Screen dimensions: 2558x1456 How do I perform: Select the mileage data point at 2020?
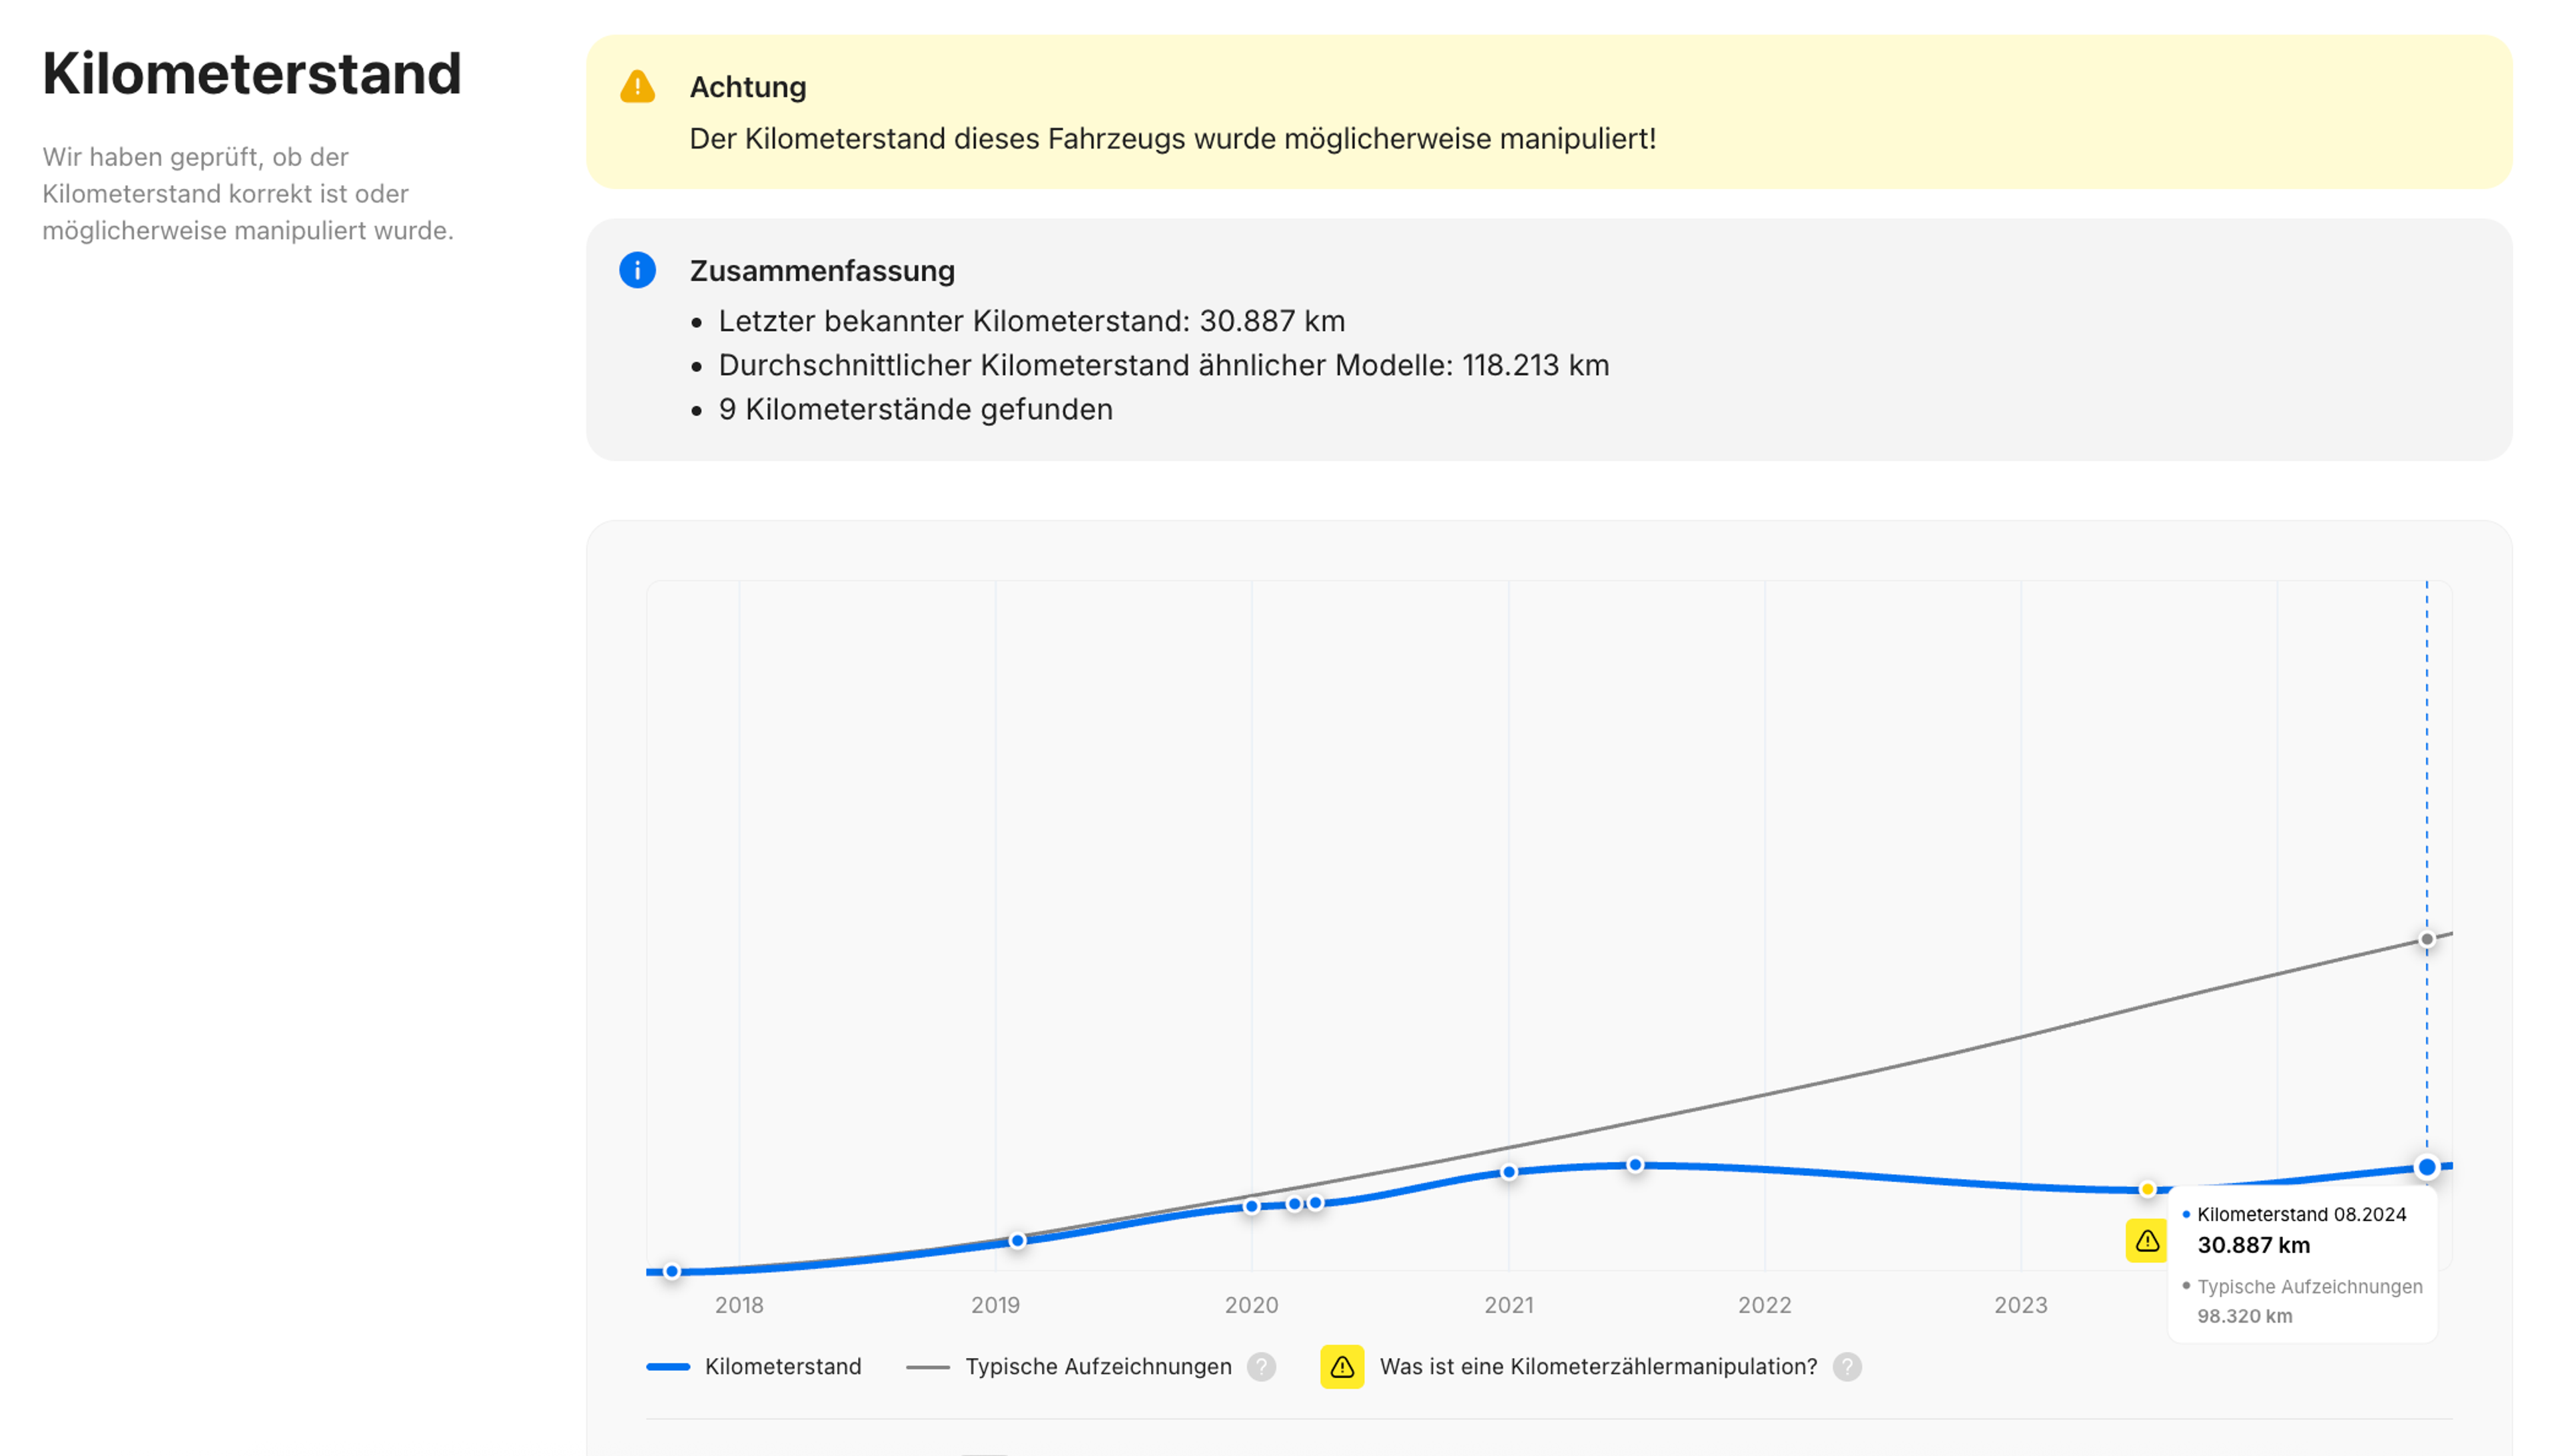point(1251,1206)
